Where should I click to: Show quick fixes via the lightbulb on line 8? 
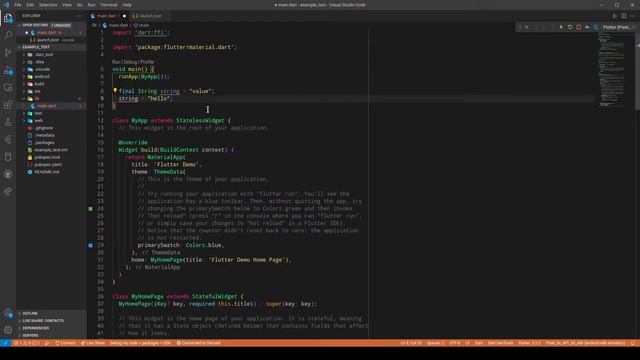pyautogui.click(x=115, y=91)
